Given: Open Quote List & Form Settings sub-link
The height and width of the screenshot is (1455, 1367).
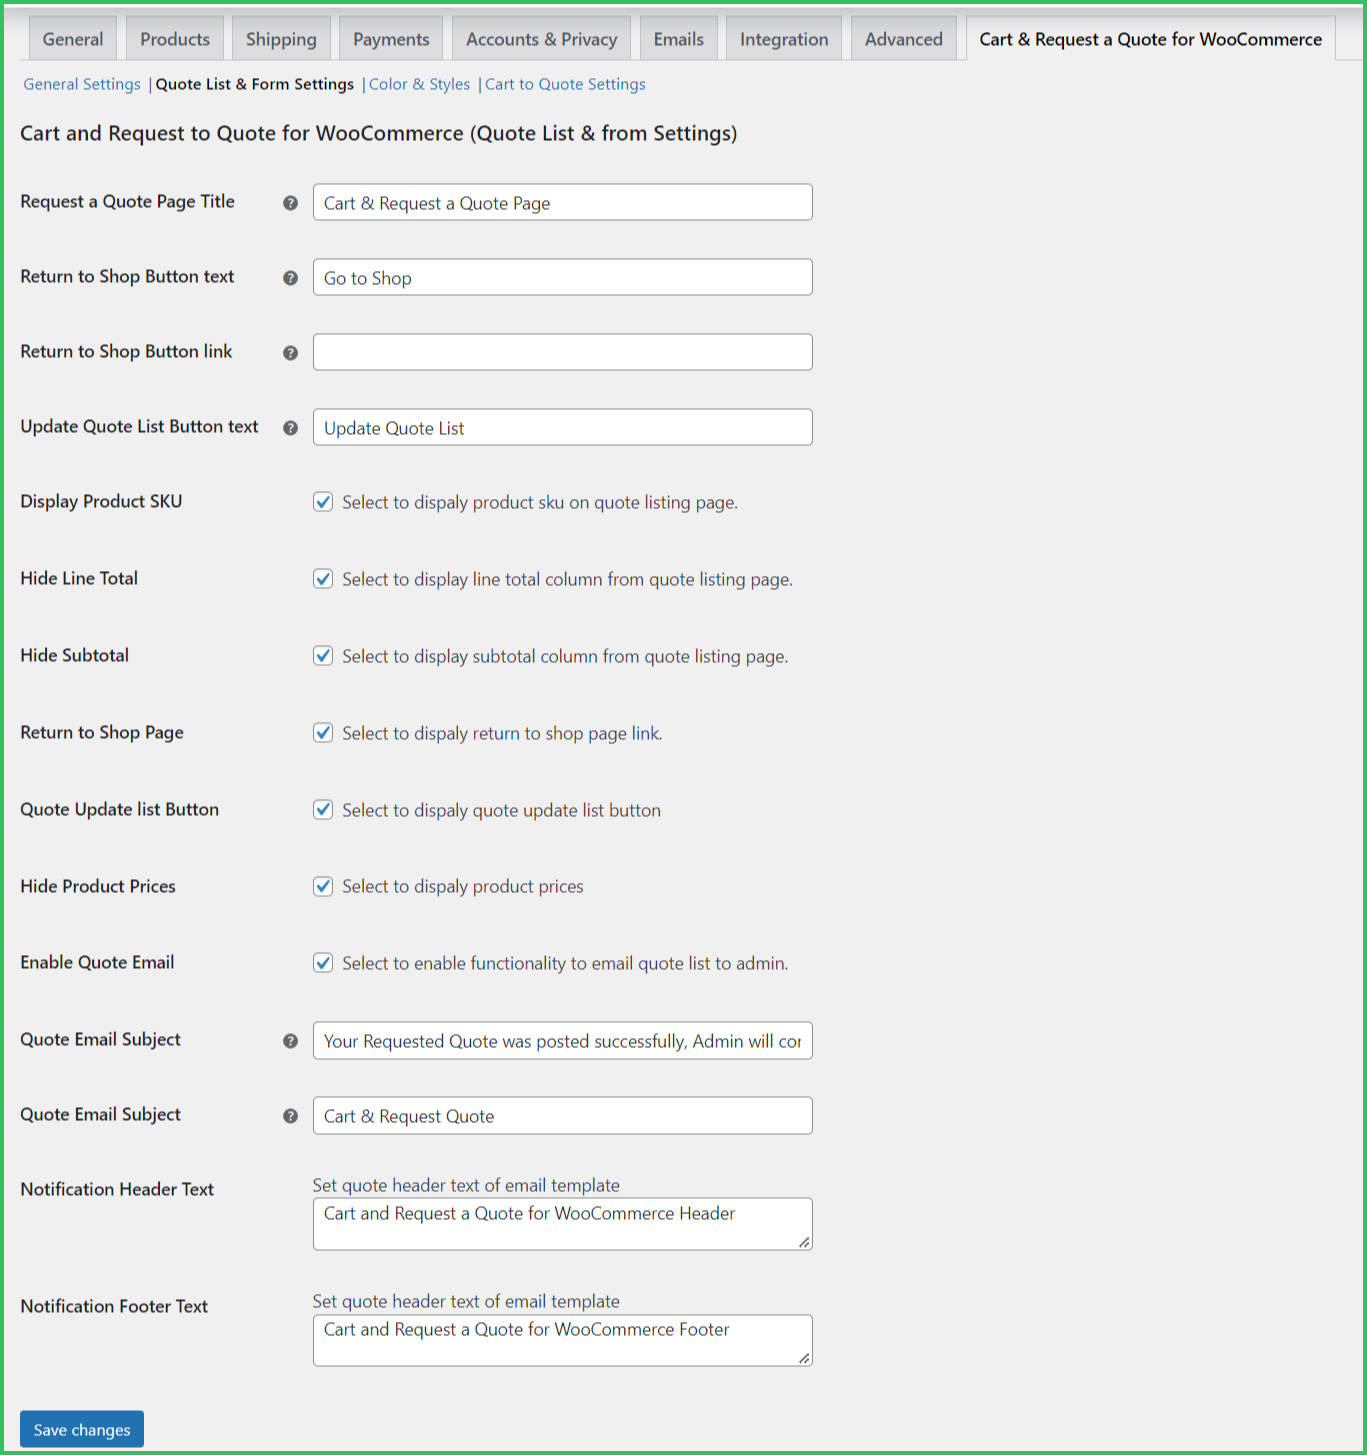Looking at the screenshot, I should [255, 84].
